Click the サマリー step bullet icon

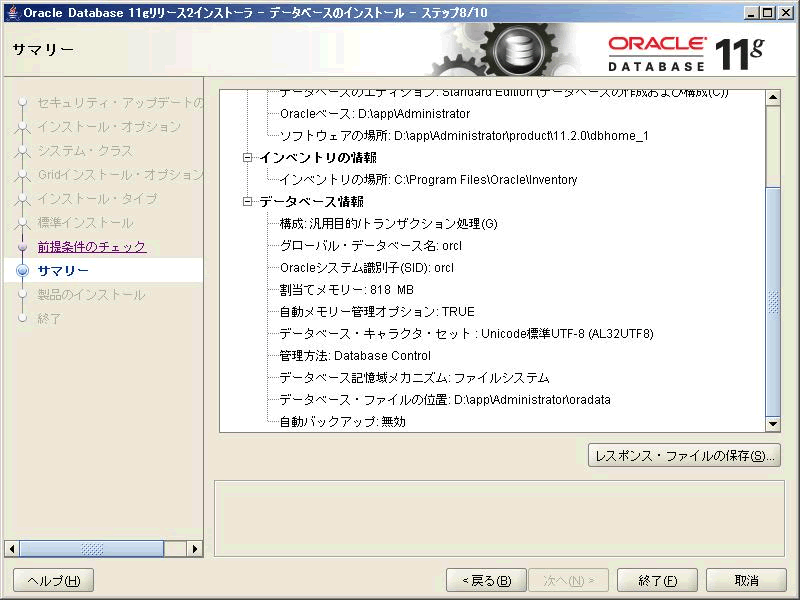(22, 271)
